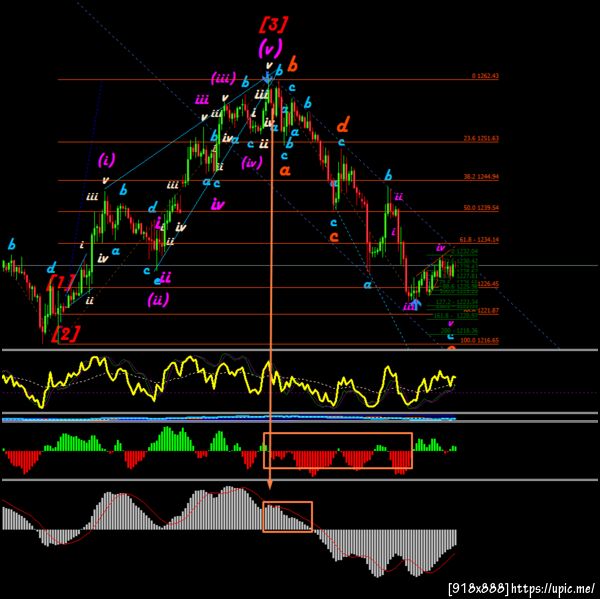Screen dimensions: 600x599
Task: Click the 0 1262.43 Fibonacci level label
Action: pyautogui.click(x=485, y=76)
